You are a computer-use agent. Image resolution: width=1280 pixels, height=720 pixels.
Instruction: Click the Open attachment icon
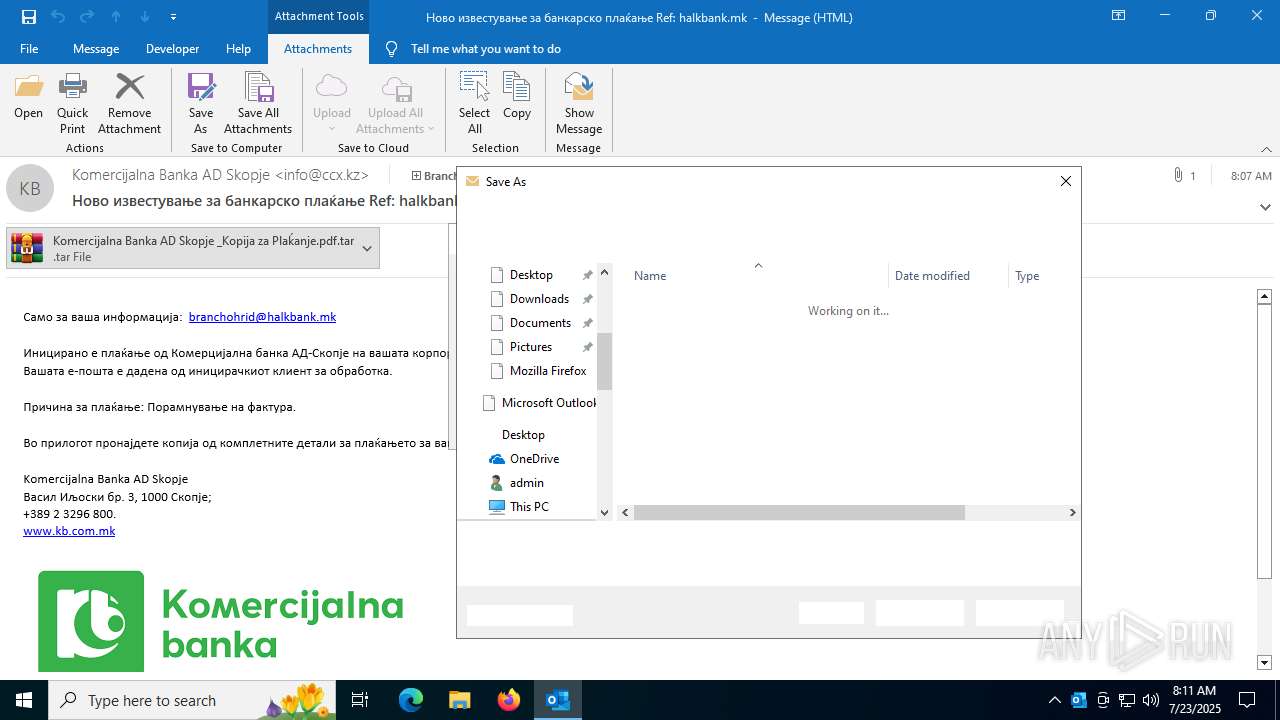pos(28,96)
